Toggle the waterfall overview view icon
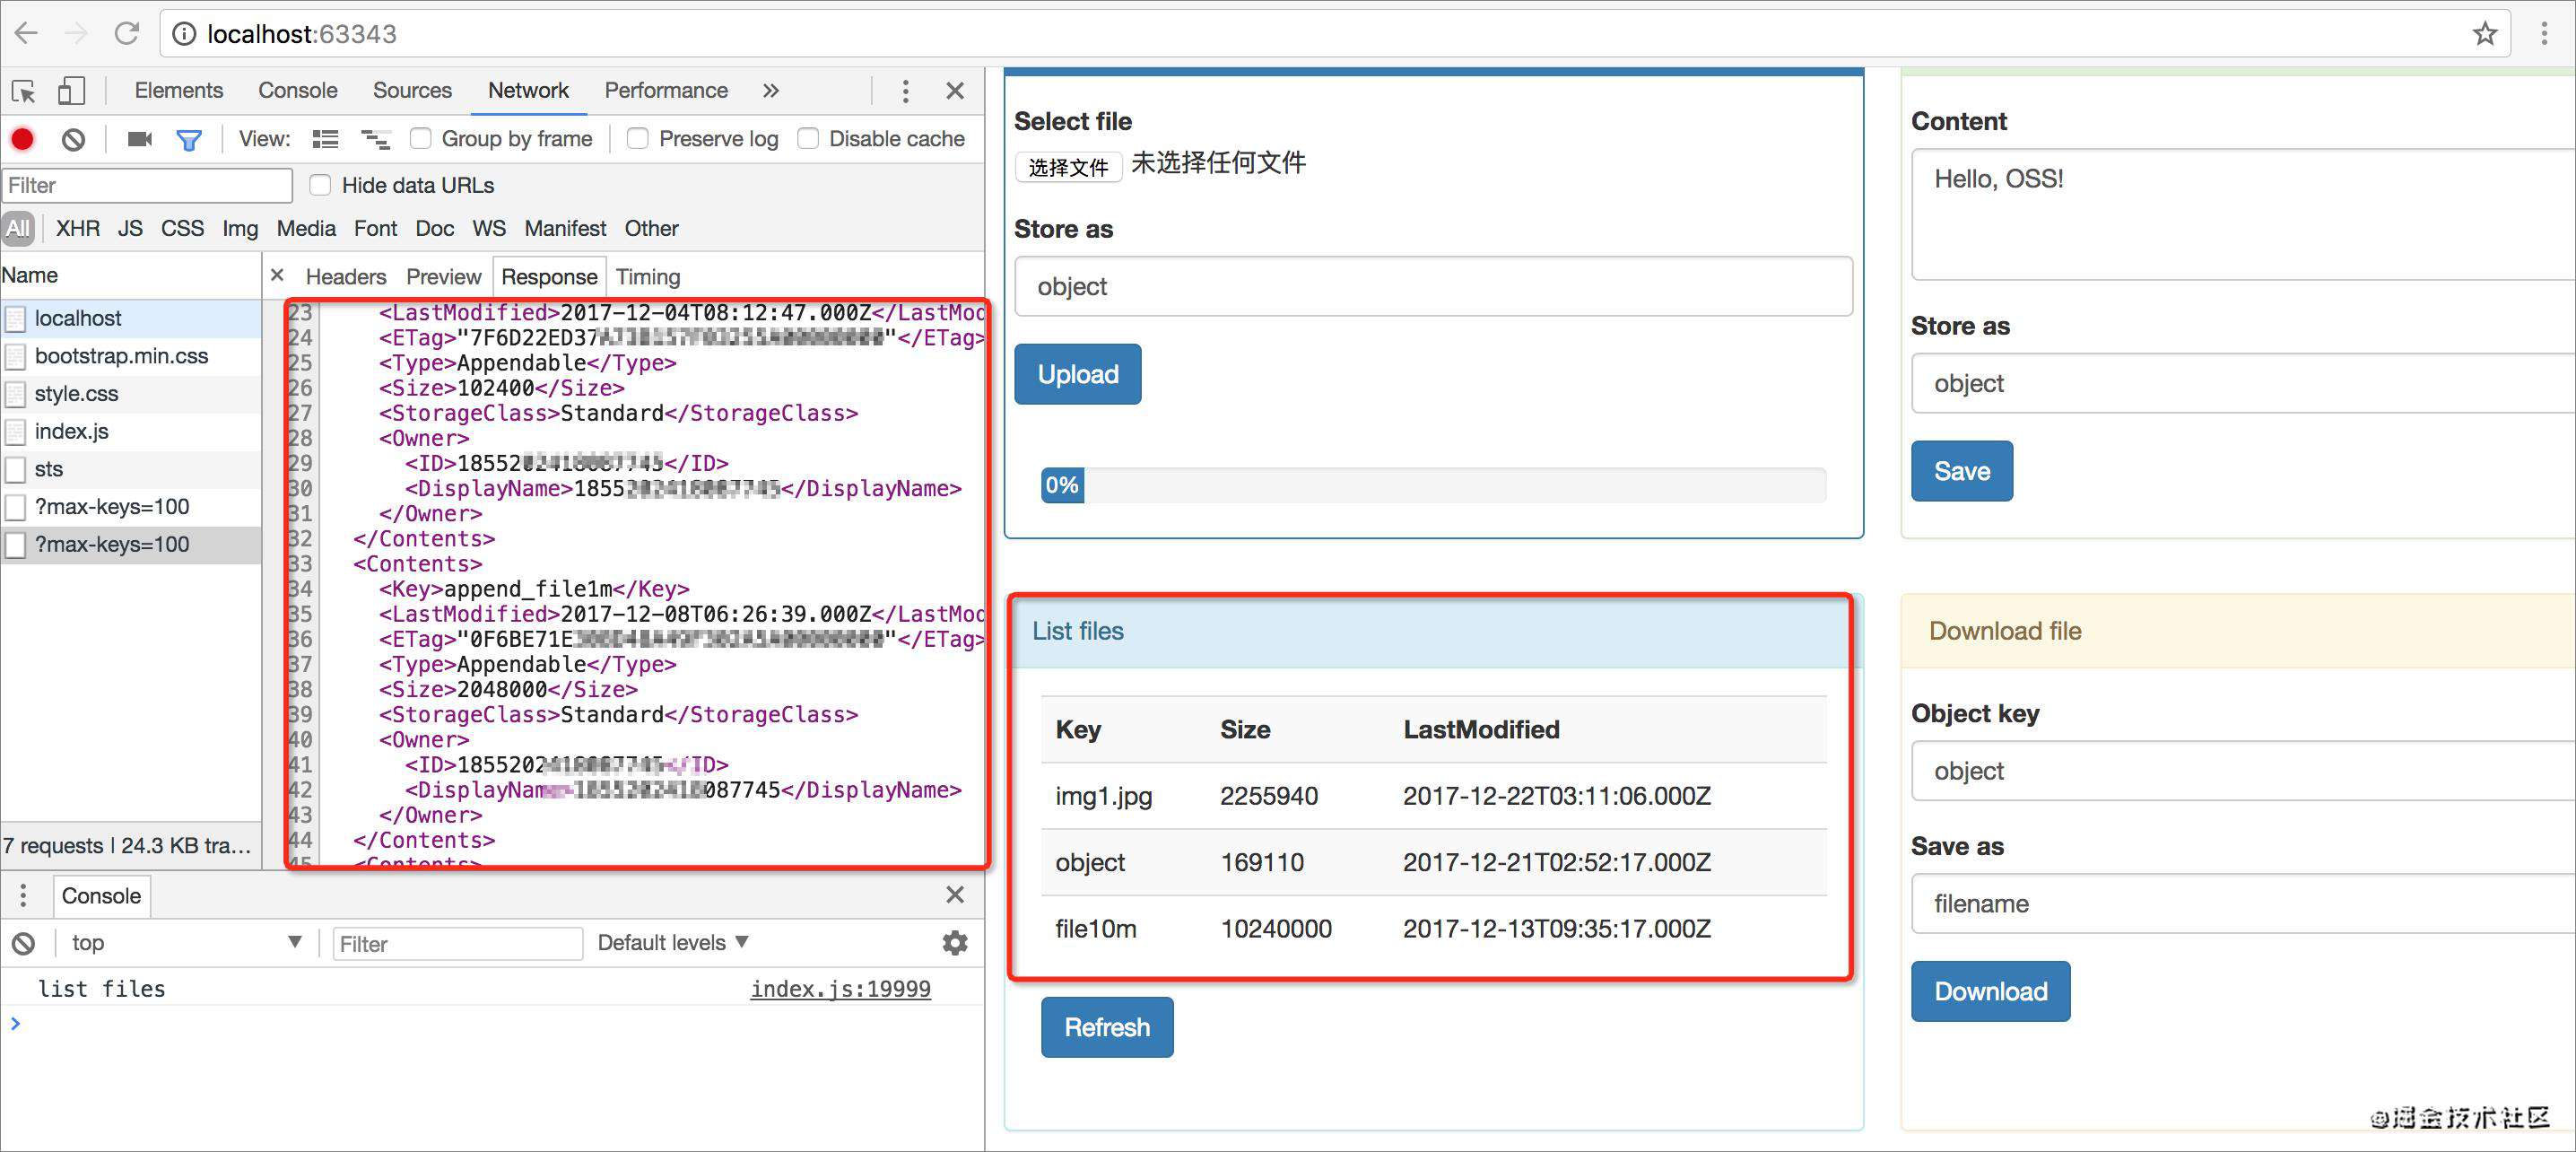 click(x=376, y=139)
